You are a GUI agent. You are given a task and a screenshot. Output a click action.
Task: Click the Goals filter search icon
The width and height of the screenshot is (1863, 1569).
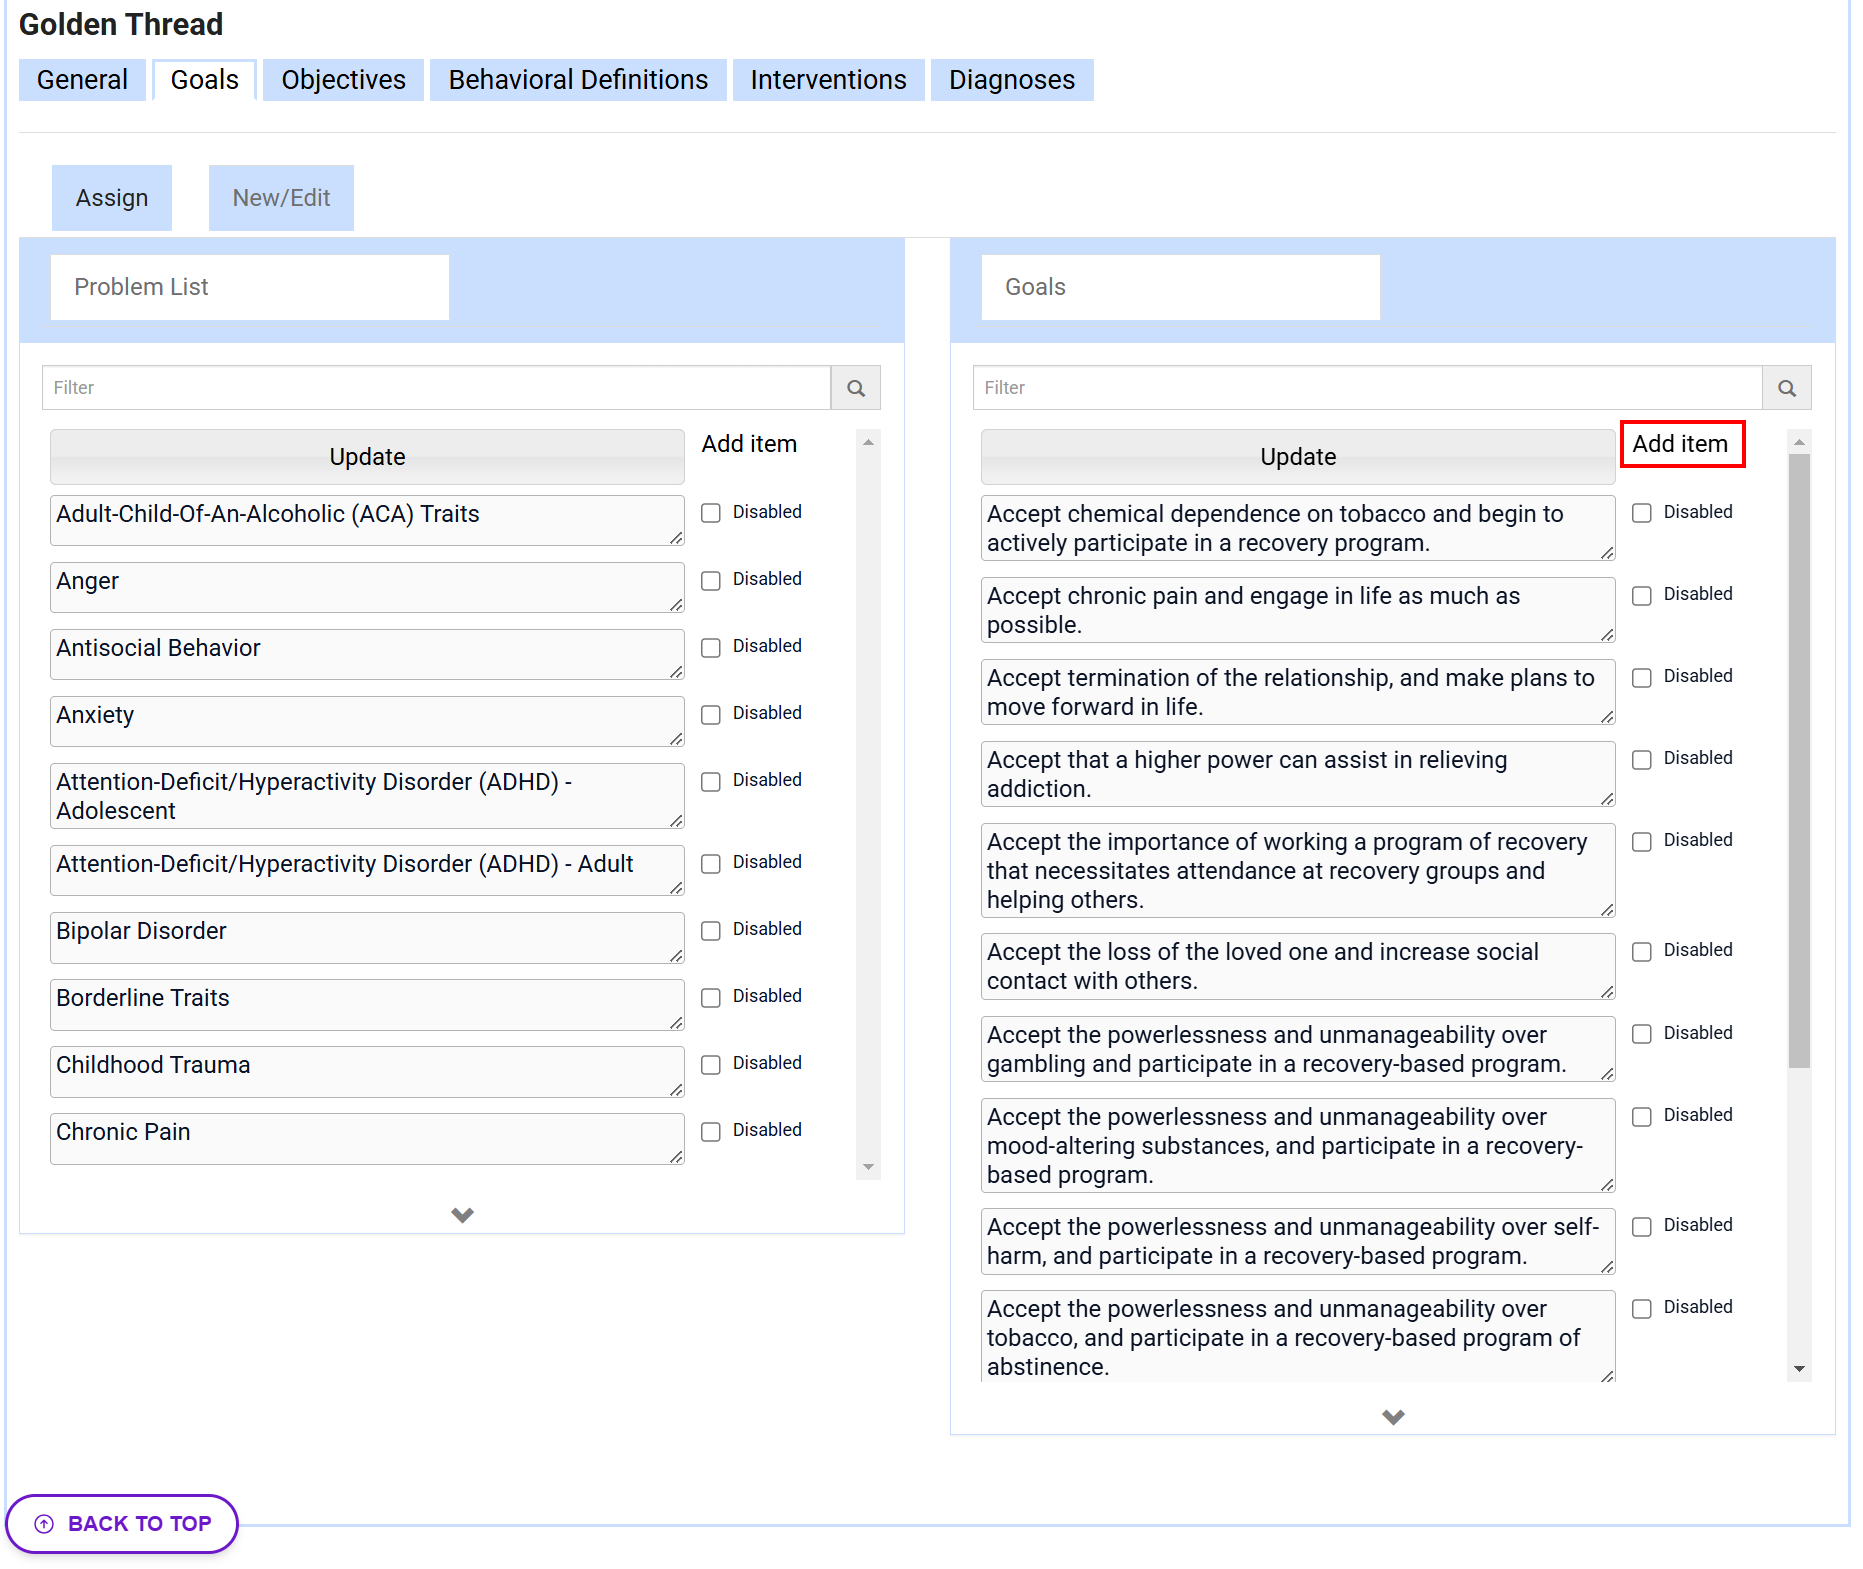(1786, 388)
